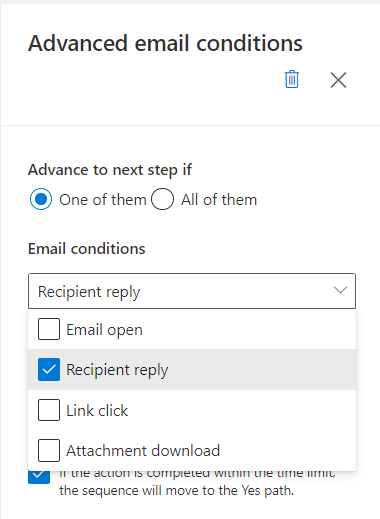Enable the Attachment download checkbox
380x519 pixels.
pyautogui.click(x=49, y=450)
